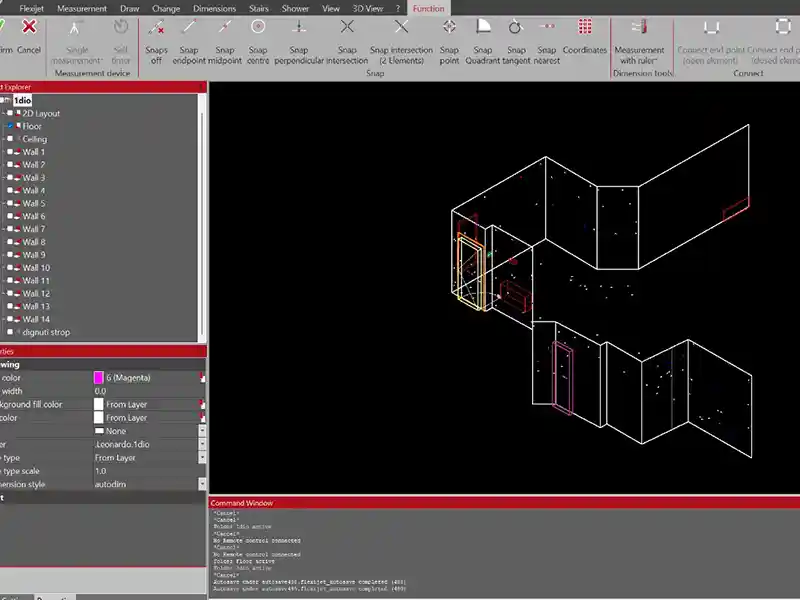
Task: Click the Magenta color swatch
Action: click(x=98, y=378)
